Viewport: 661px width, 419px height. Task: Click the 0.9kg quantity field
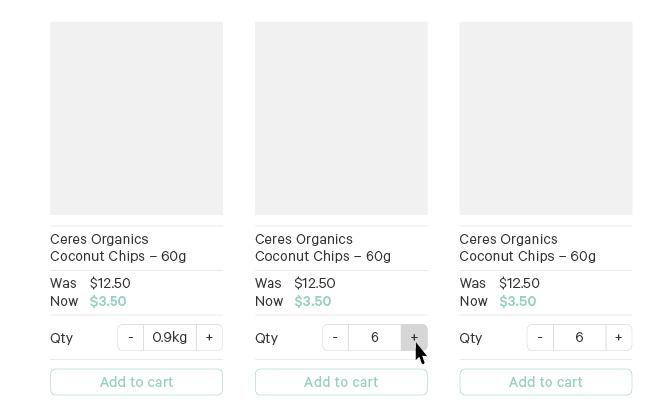[170, 338]
